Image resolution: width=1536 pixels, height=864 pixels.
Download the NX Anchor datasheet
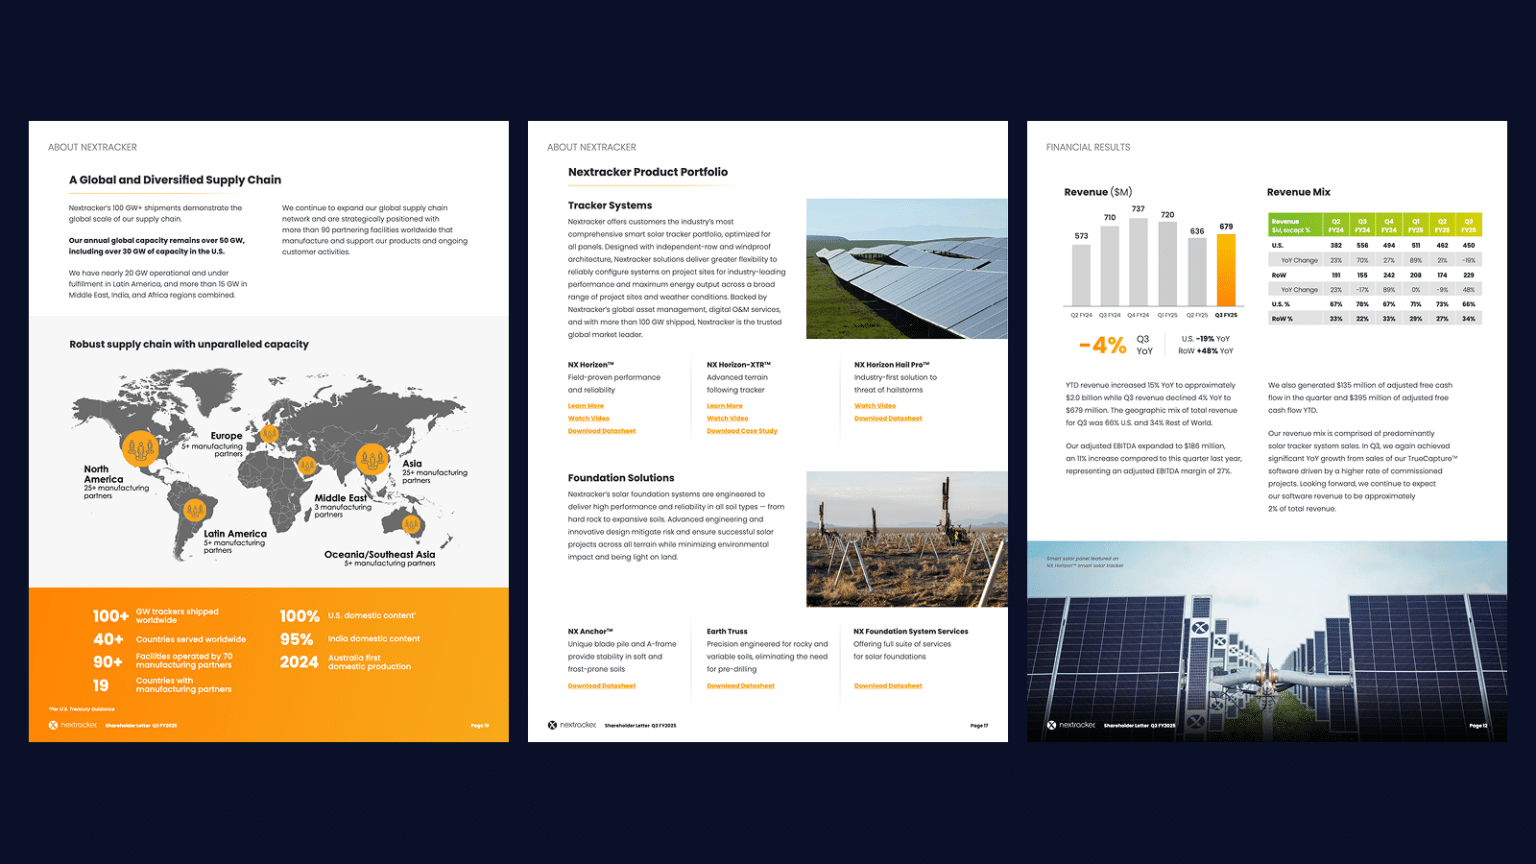pos(602,686)
